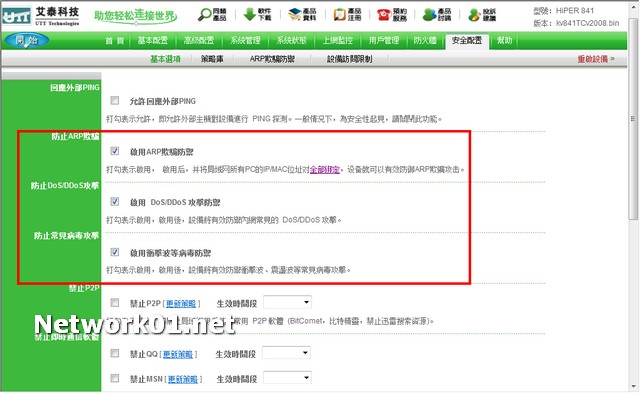Click the person-with-pencil feedback icon
The width and height of the screenshot is (640, 393).
(x=474, y=15)
